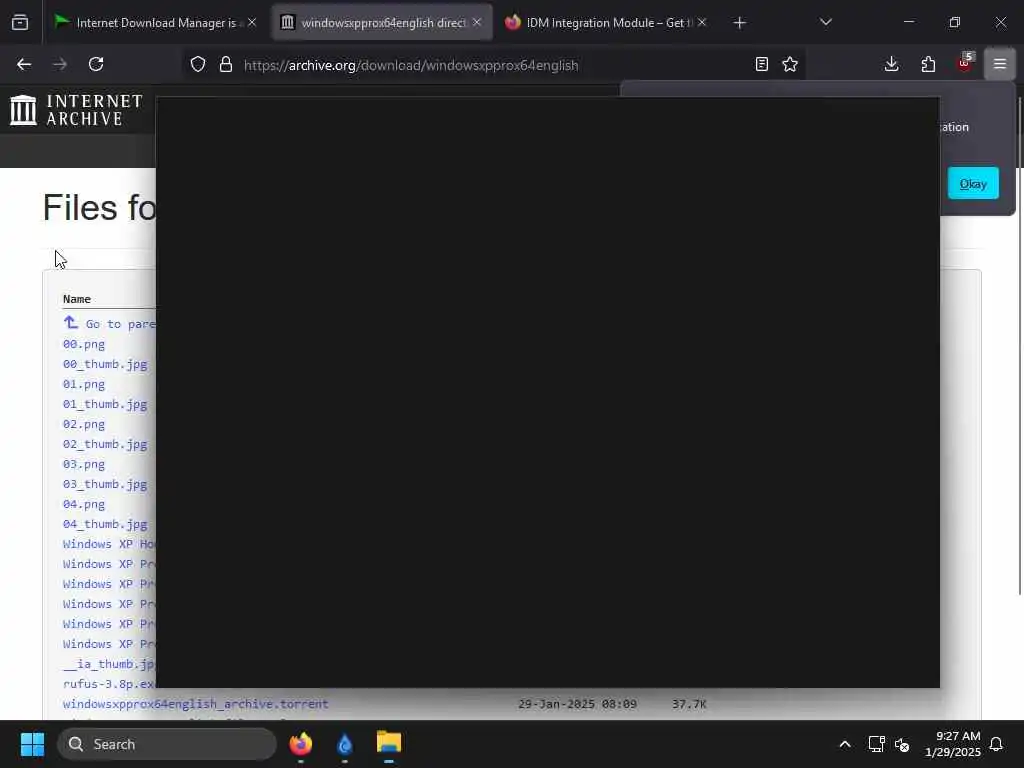Image resolution: width=1024 pixels, height=768 pixels.
Task: Open the 00.png file link
Action: [84, 344]
